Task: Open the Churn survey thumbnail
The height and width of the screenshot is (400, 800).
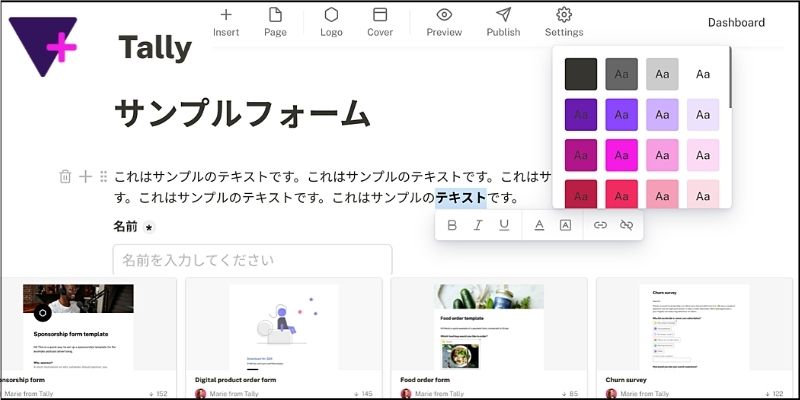Action: click(x=694, y=327)
